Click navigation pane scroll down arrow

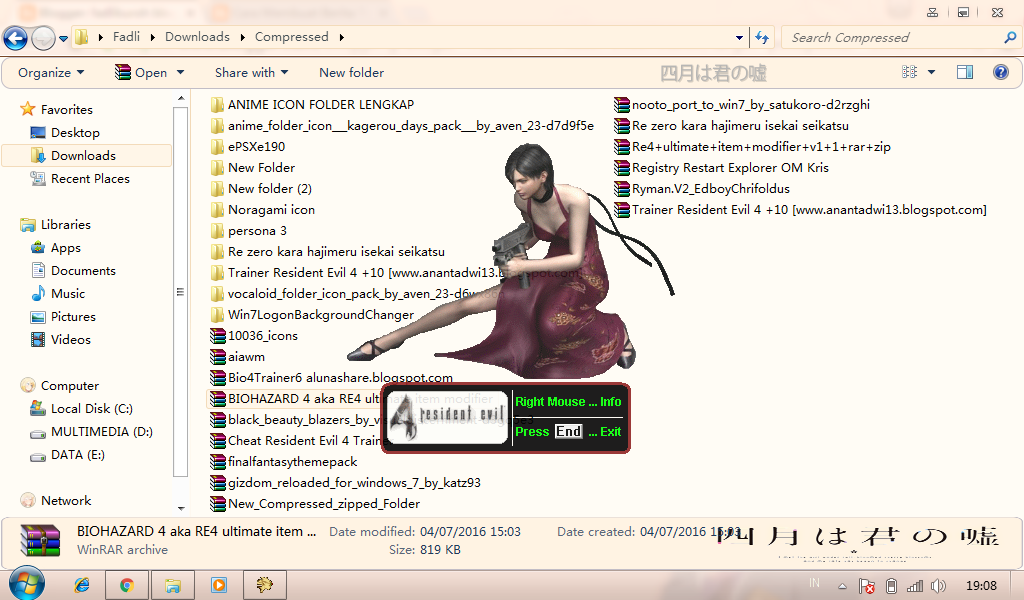point(181,508)
